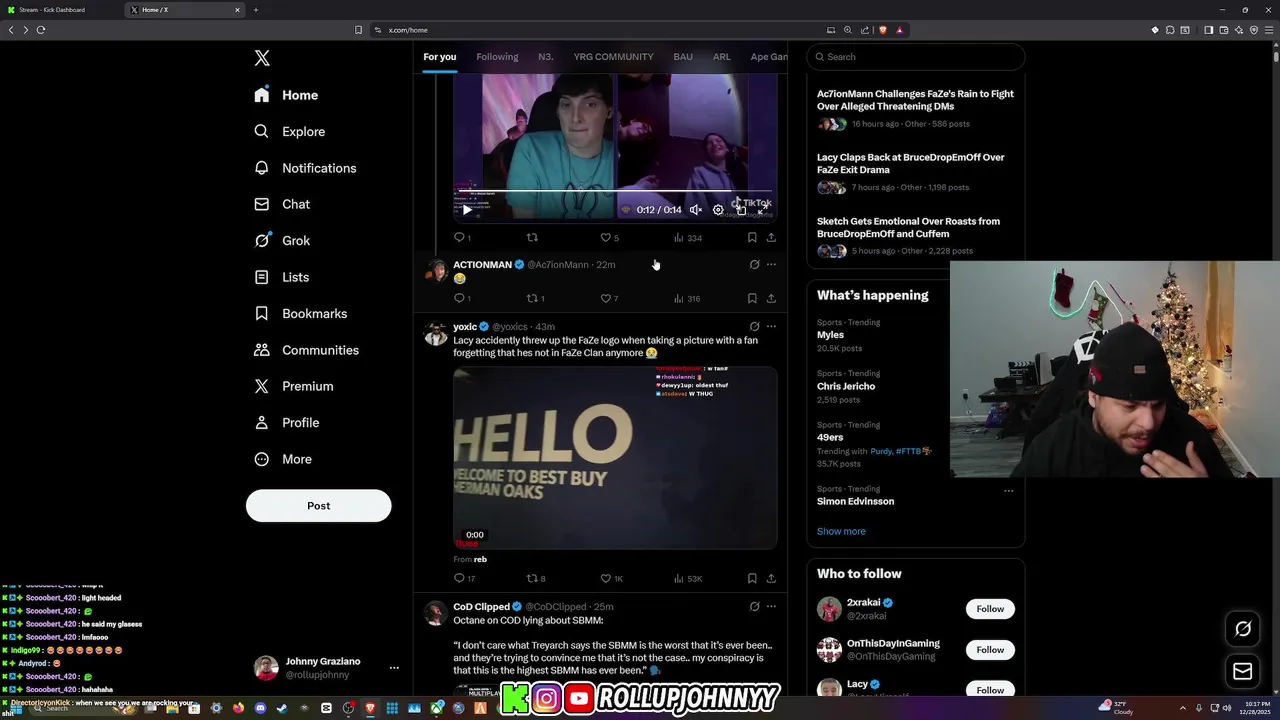Open the Explore page

click(x=289, y=131)
